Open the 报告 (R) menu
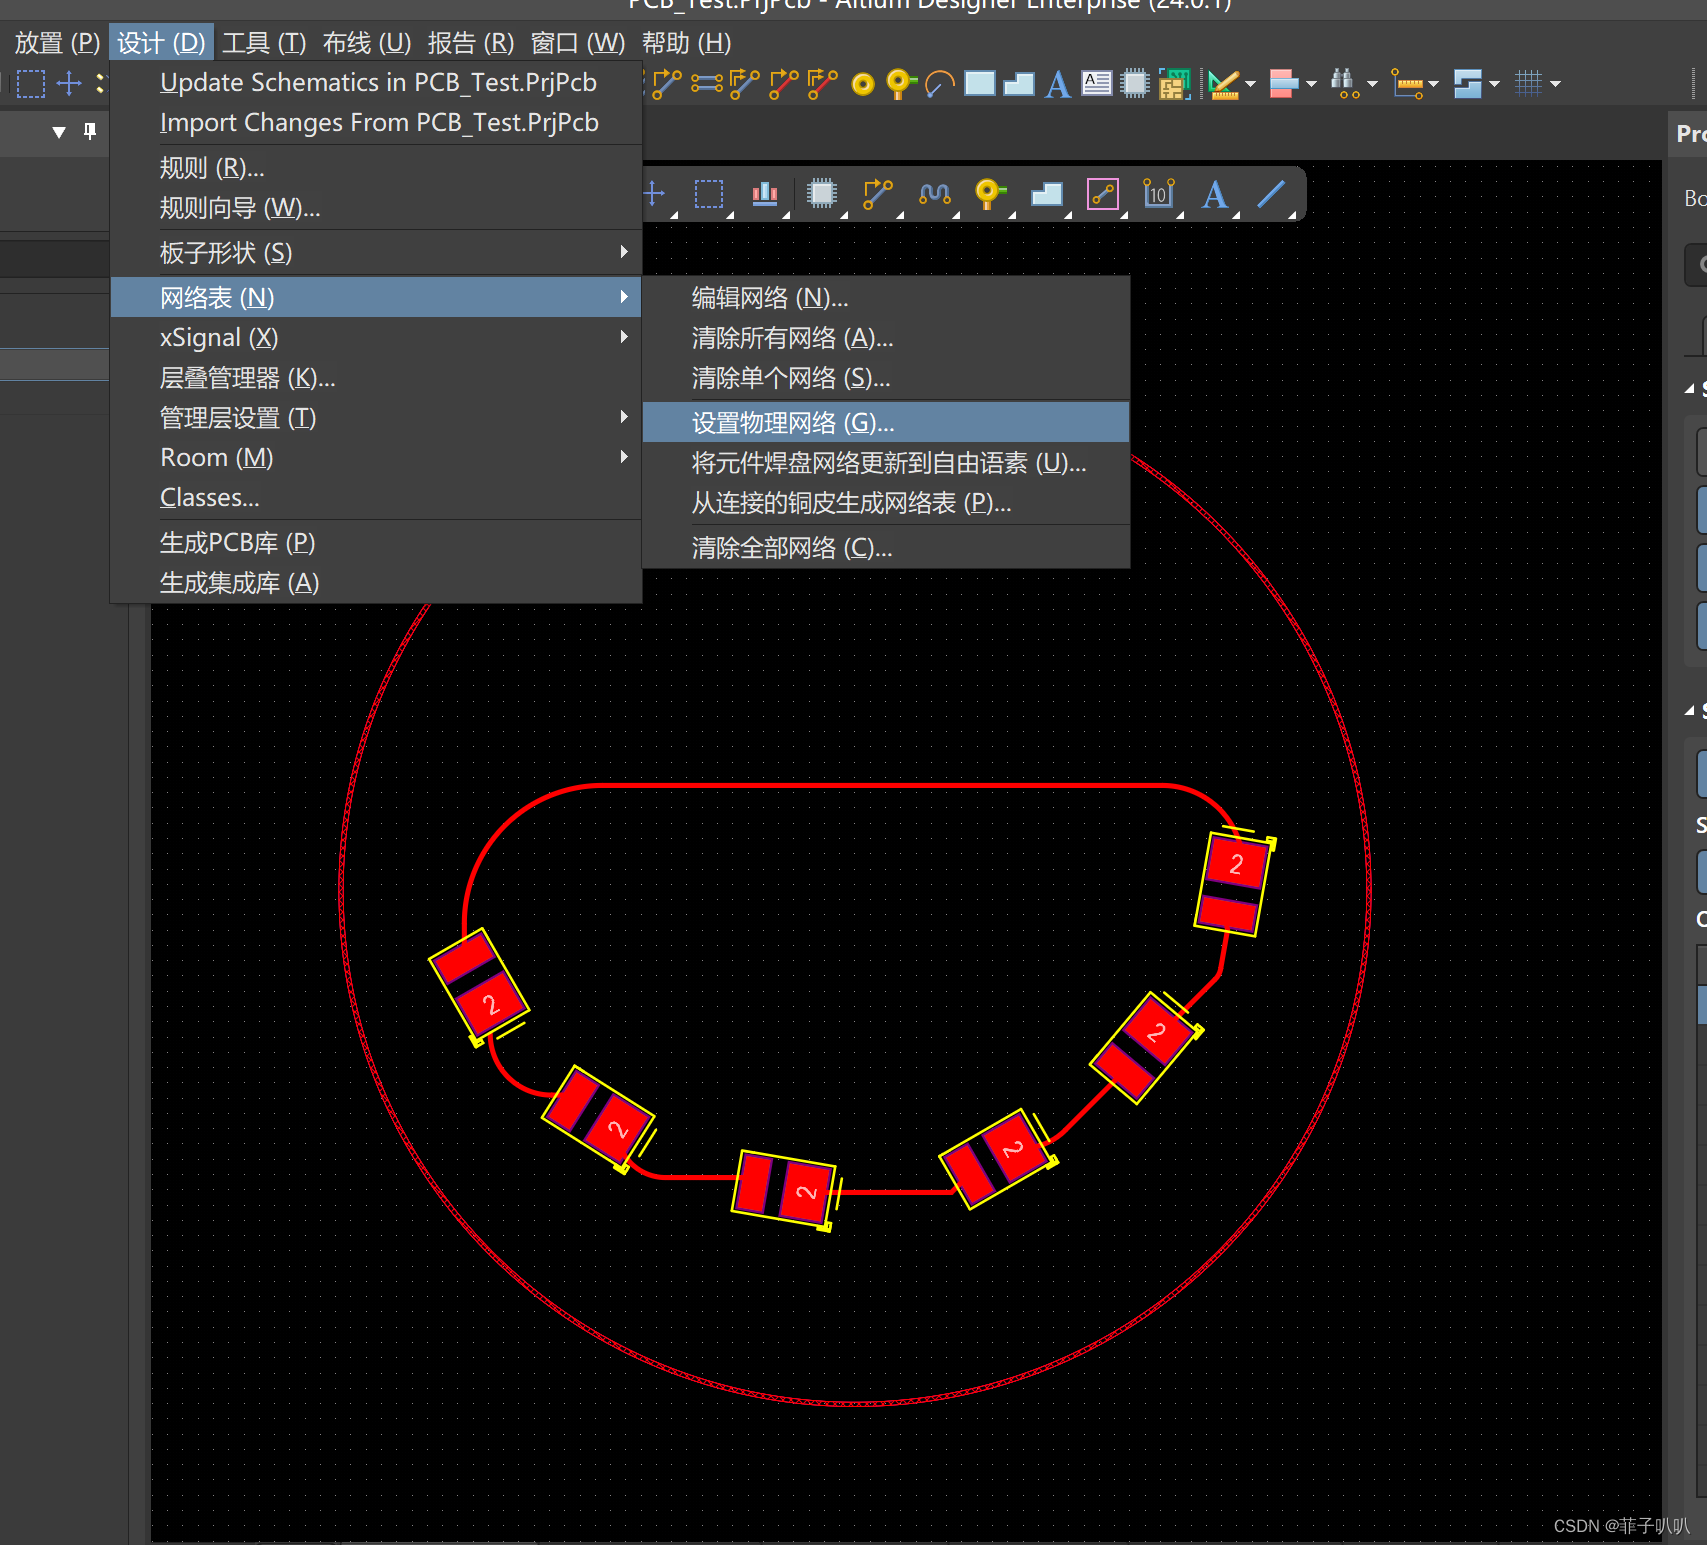This screenshot has height=1545, width=1707. tap(471, 43)
